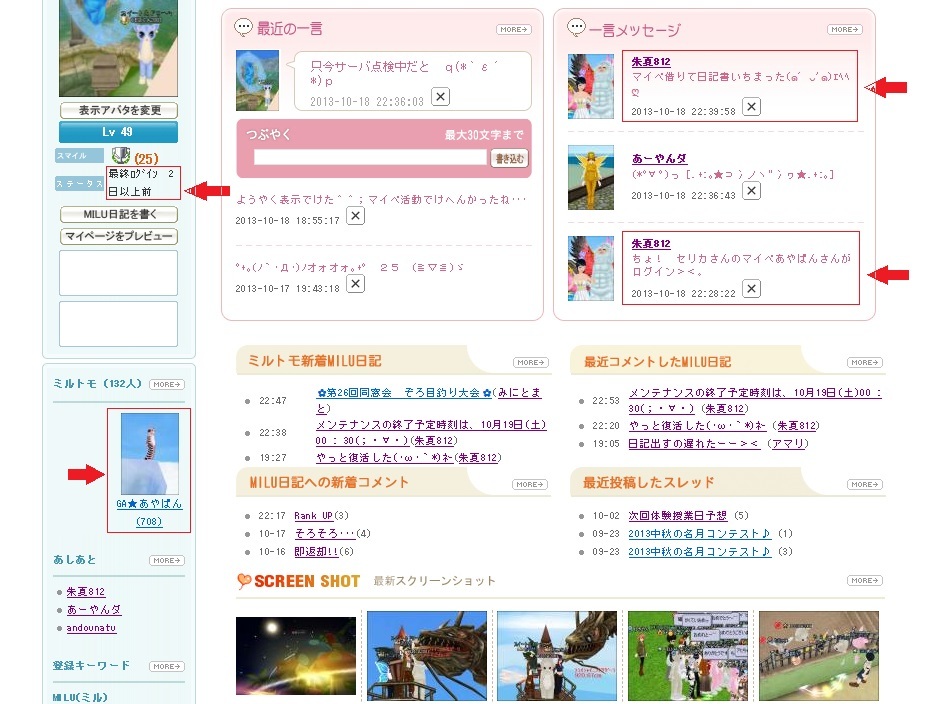Click the smile badge icon beside (25)
The width and height of the screenshot is (936, 704).
click(x=121, y=156)
